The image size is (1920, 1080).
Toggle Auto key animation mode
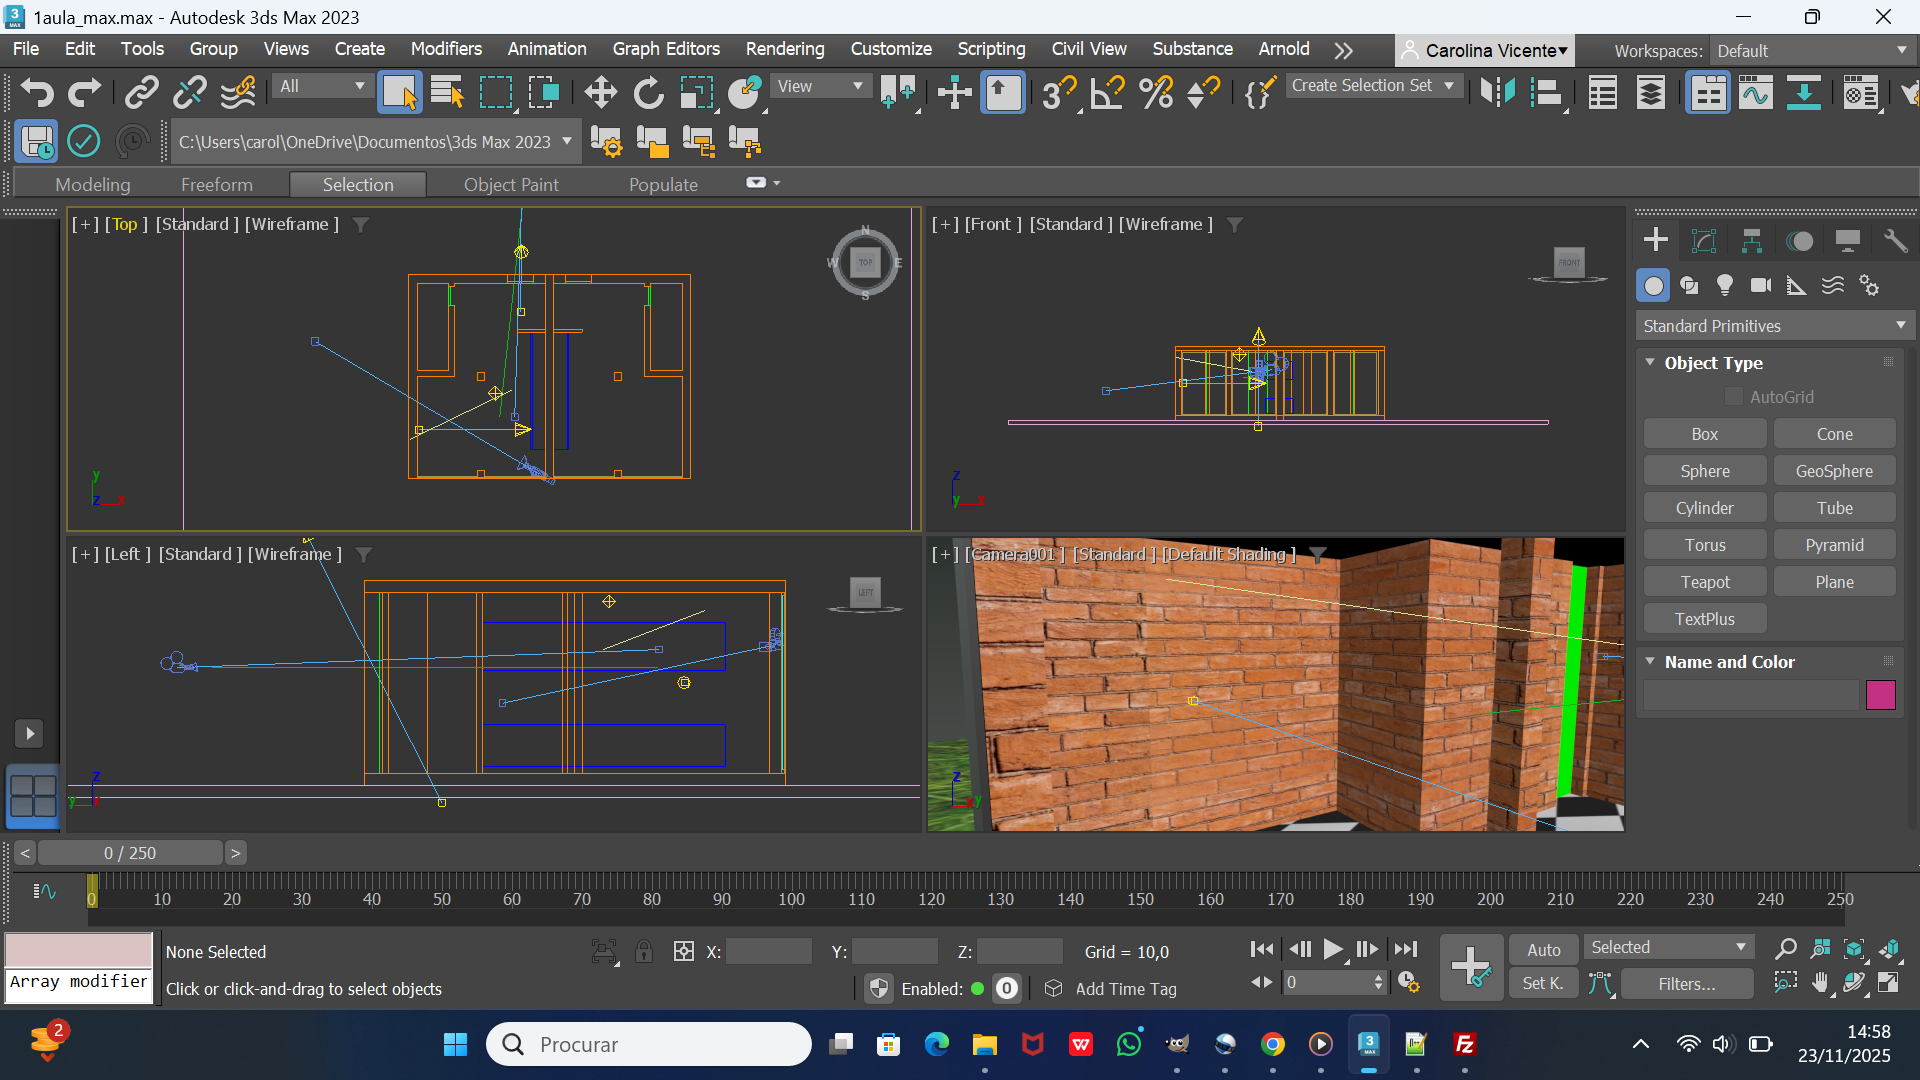pyautogui.click(x=1543, y=950)
